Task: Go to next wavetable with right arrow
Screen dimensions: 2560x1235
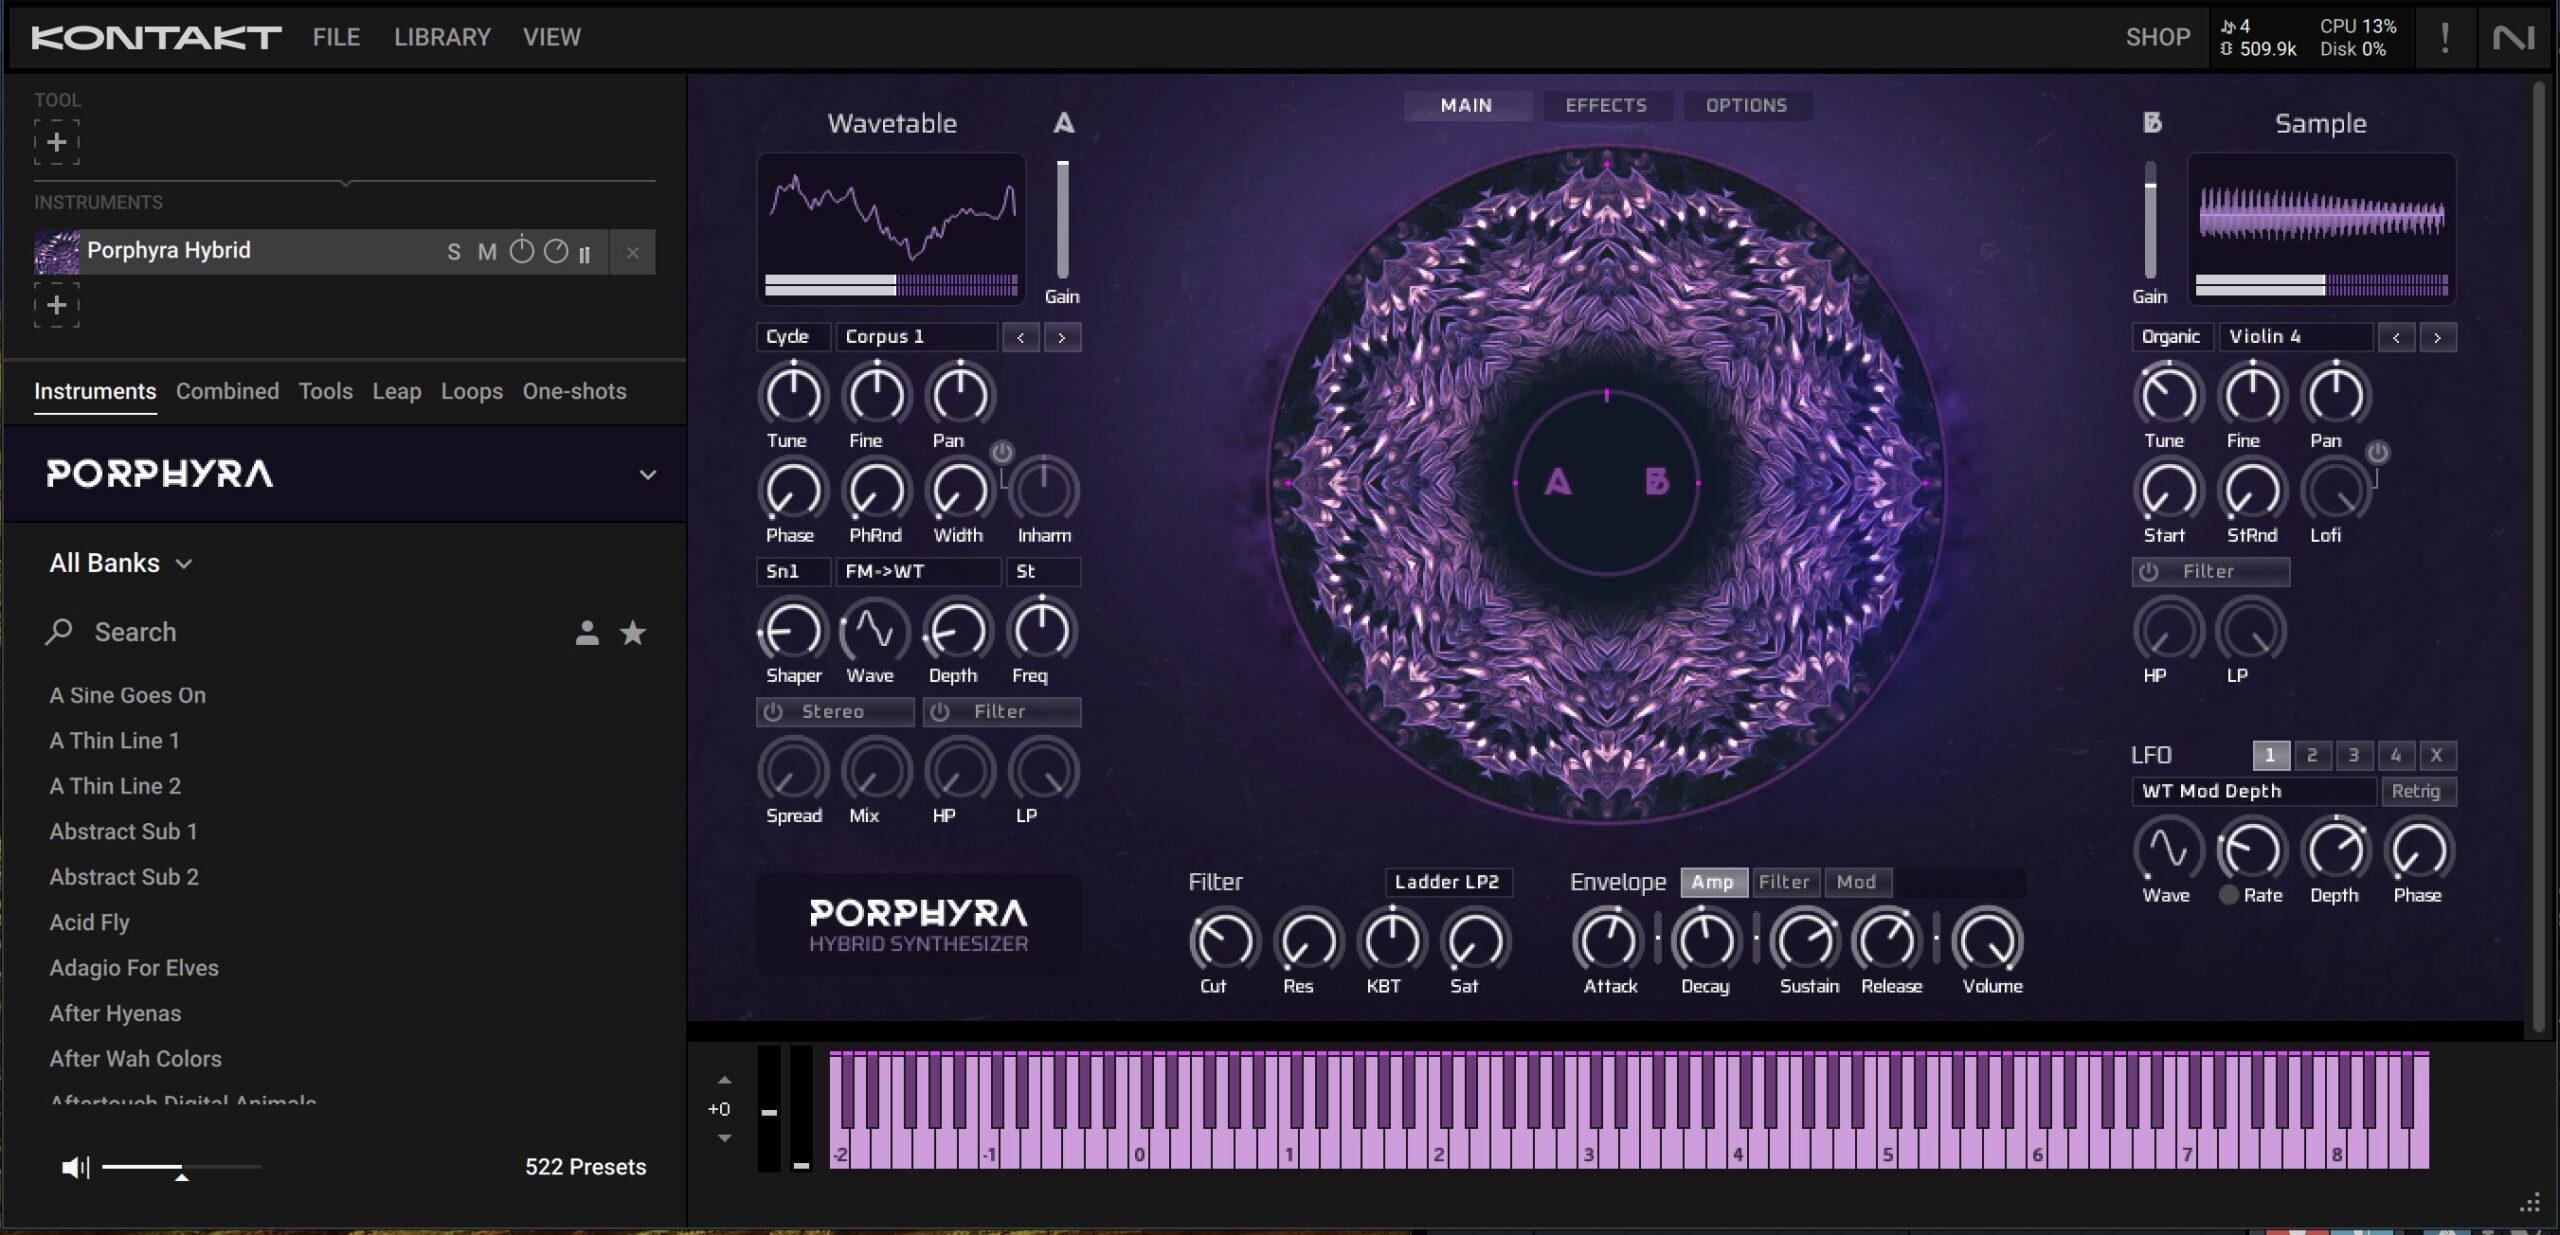Action: (1062, 337)
